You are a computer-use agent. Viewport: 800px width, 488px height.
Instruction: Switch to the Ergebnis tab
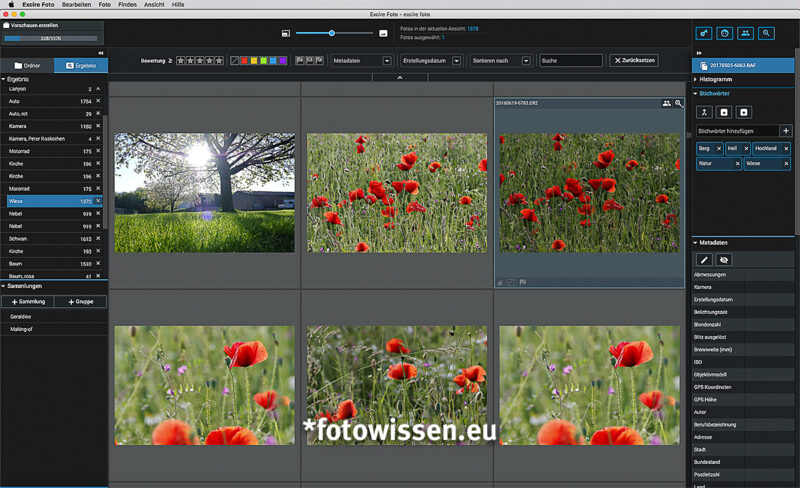(x=81, y=66)
